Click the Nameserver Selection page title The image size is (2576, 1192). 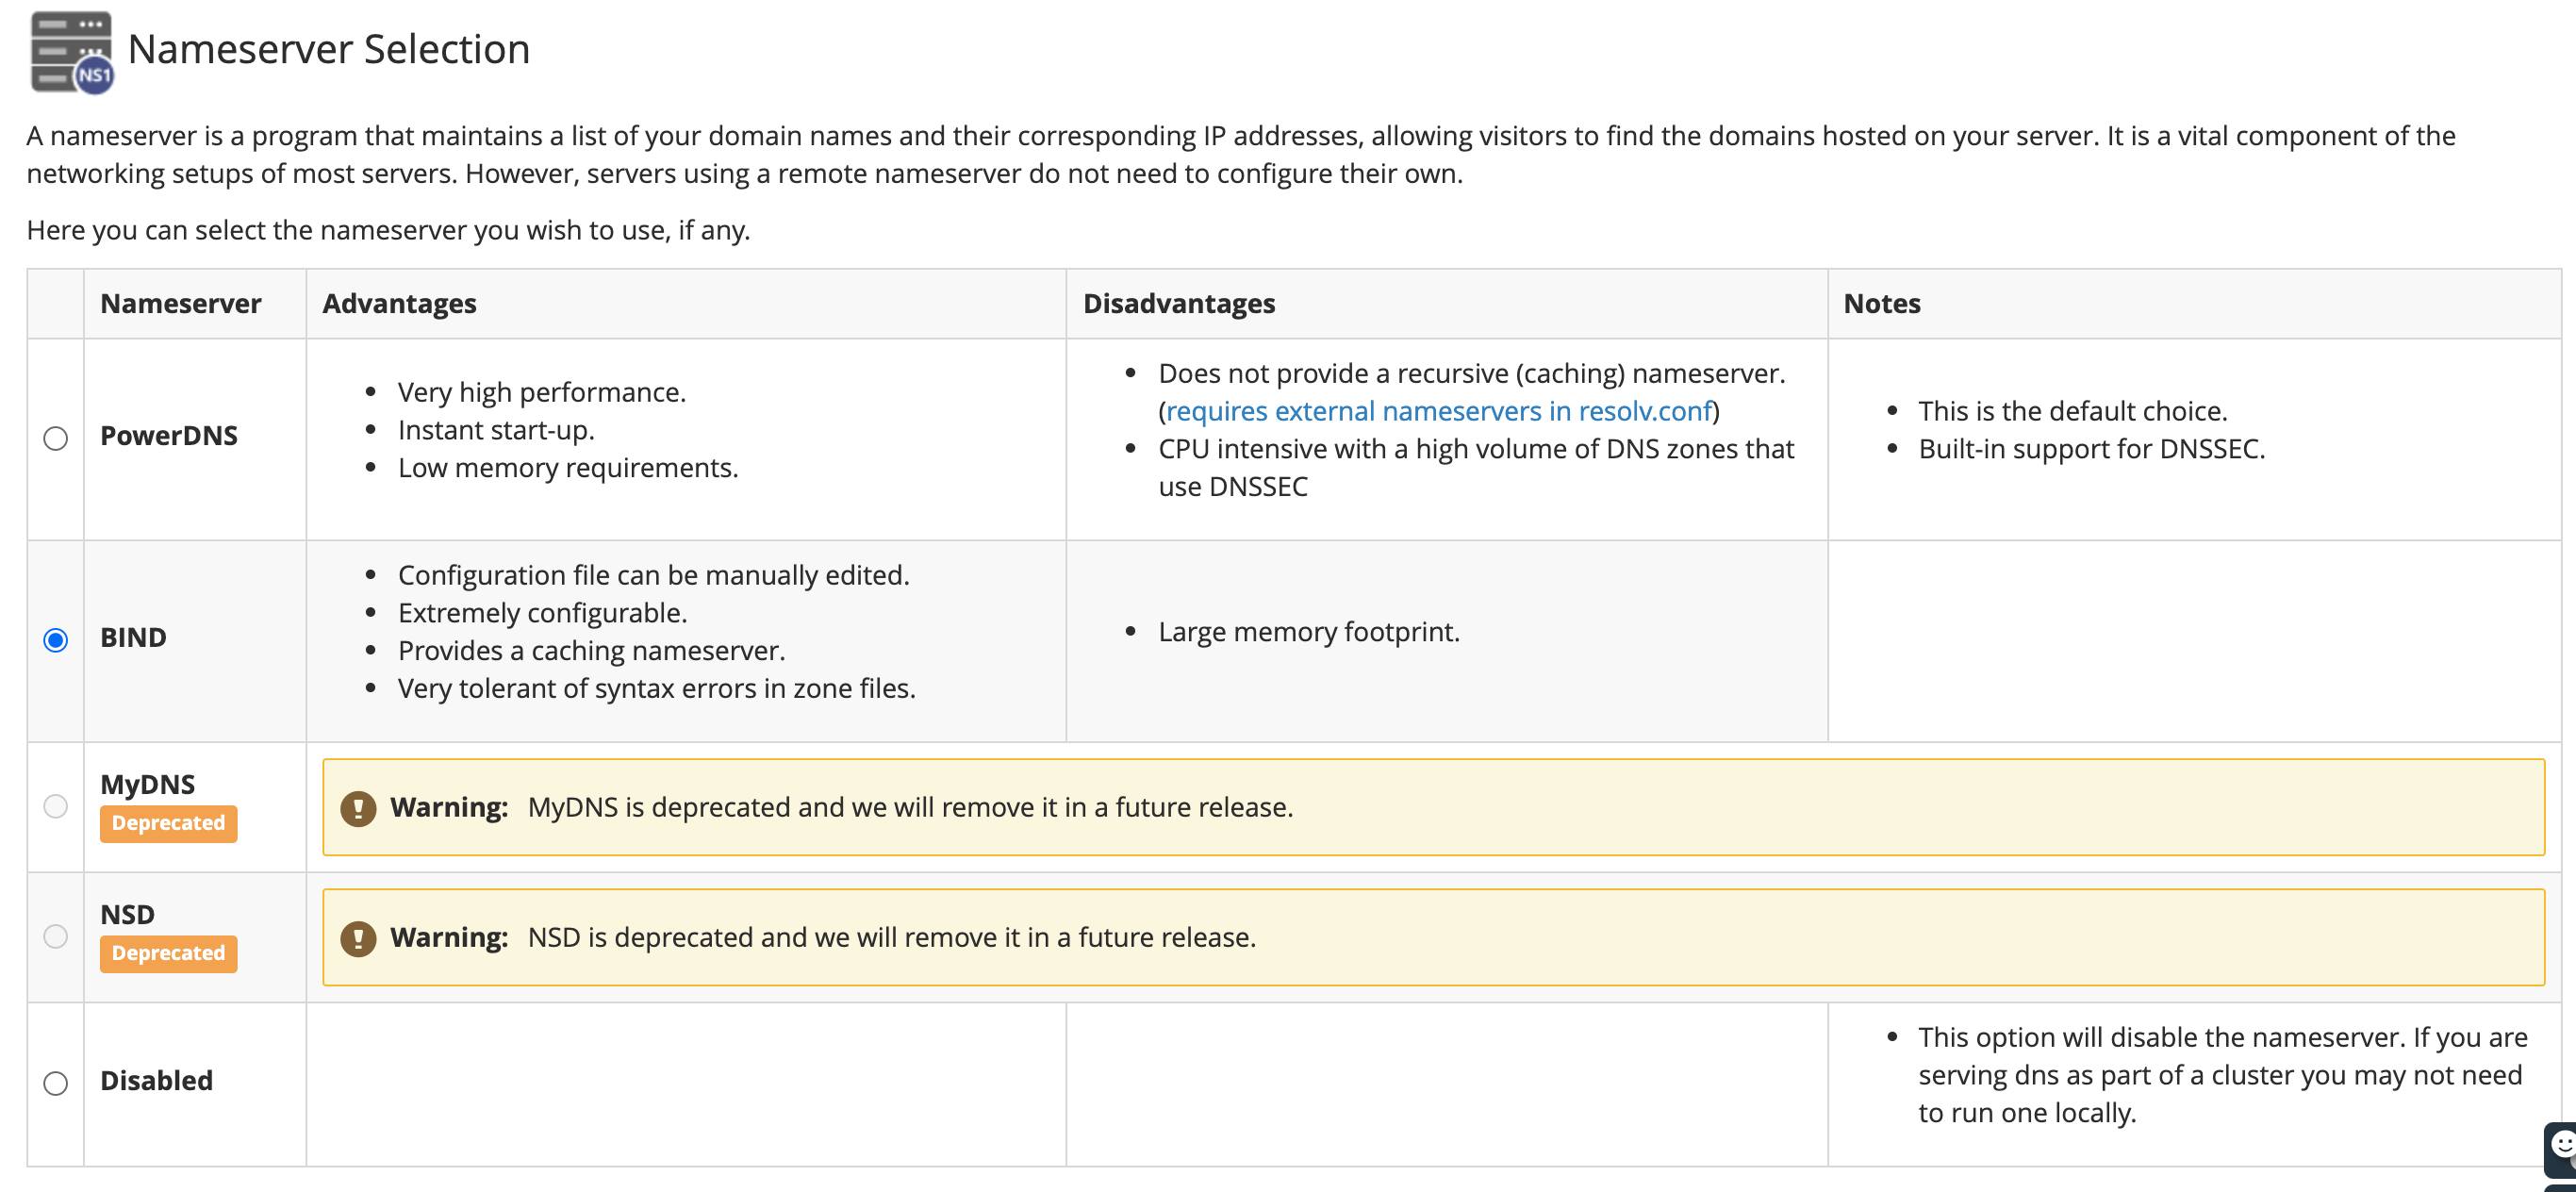331,48
